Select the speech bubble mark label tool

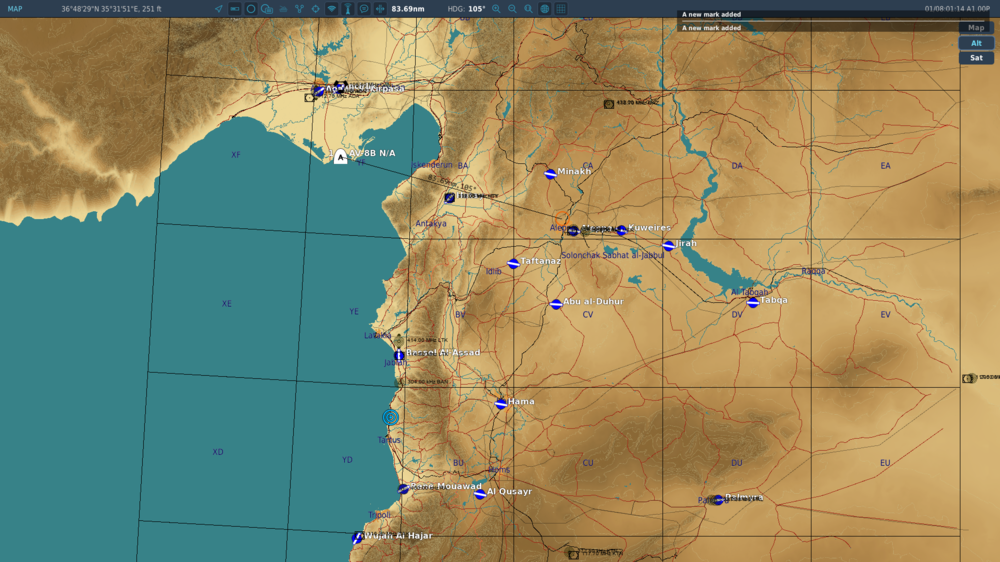[364, 9]
